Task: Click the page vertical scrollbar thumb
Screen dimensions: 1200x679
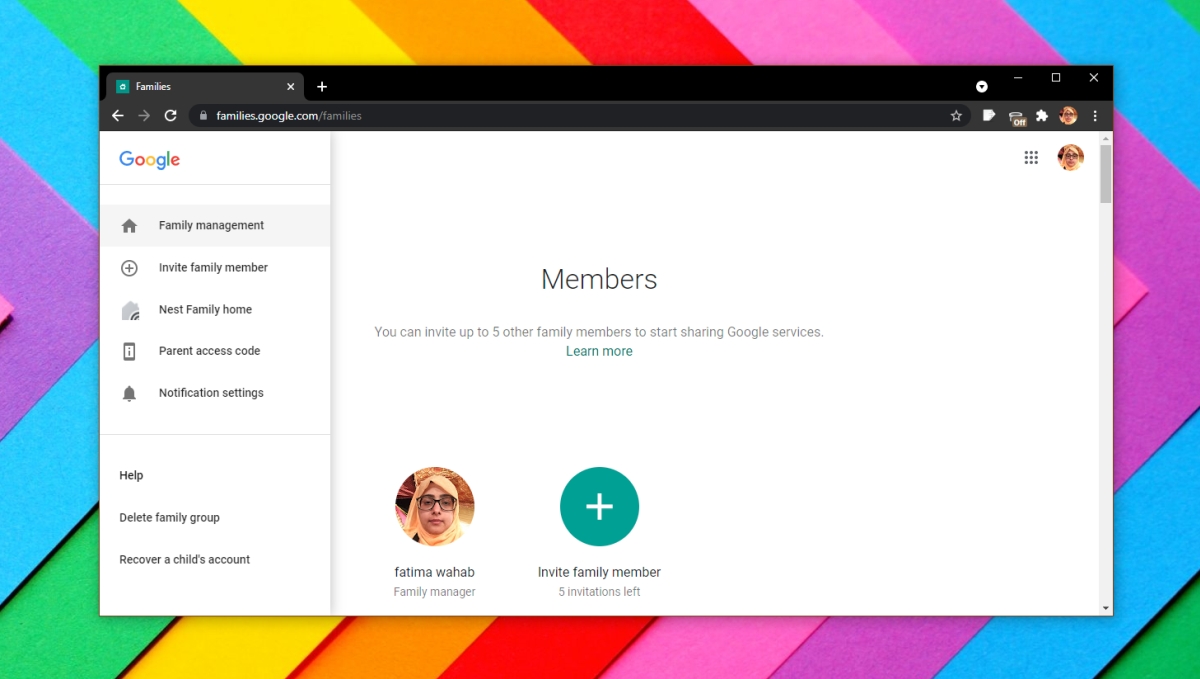Action: (1105, 173)
